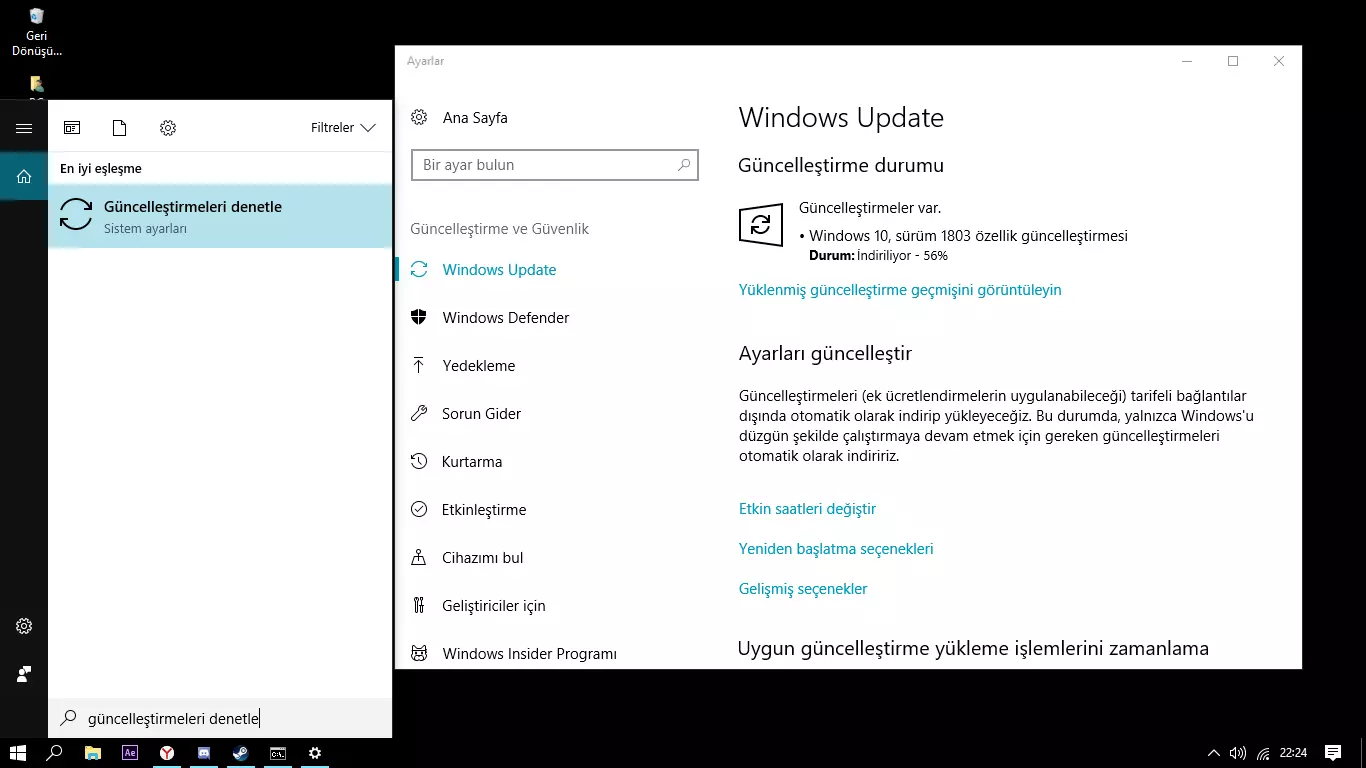
Task: Click the taskbar search magnifier icon
Action: click(x=55, y=753)
